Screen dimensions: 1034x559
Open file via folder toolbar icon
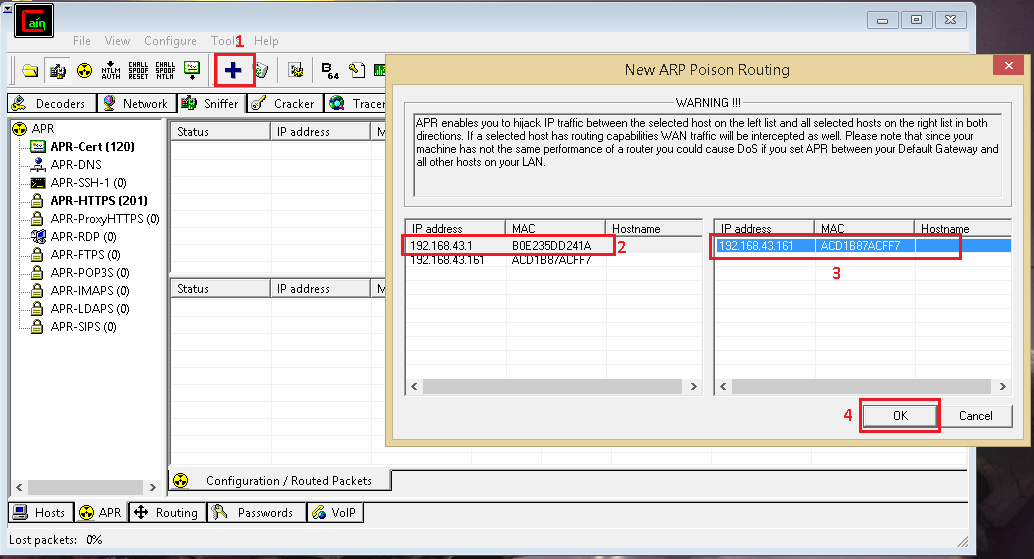coord(30,70)
